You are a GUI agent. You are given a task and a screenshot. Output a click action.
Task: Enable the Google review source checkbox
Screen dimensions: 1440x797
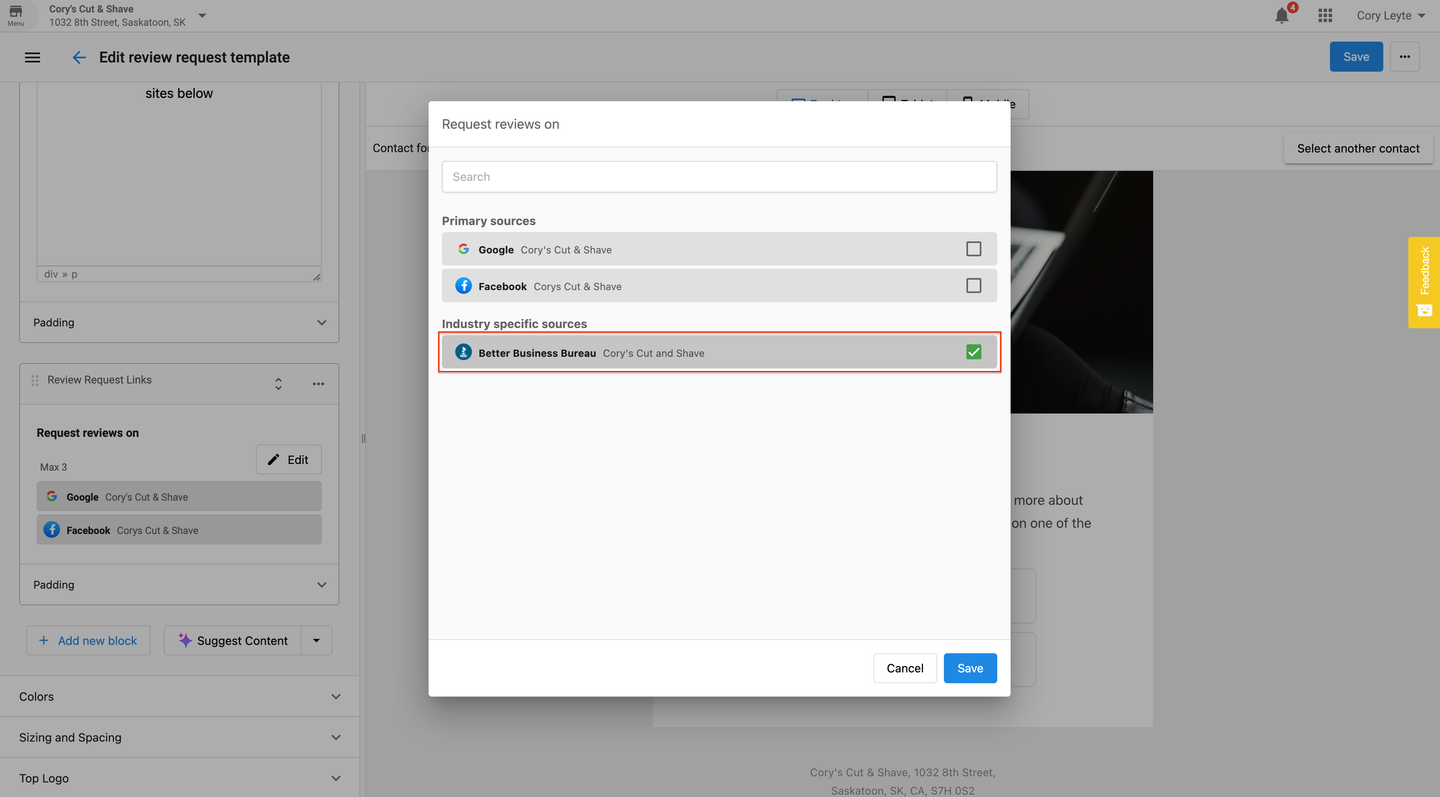973,249
